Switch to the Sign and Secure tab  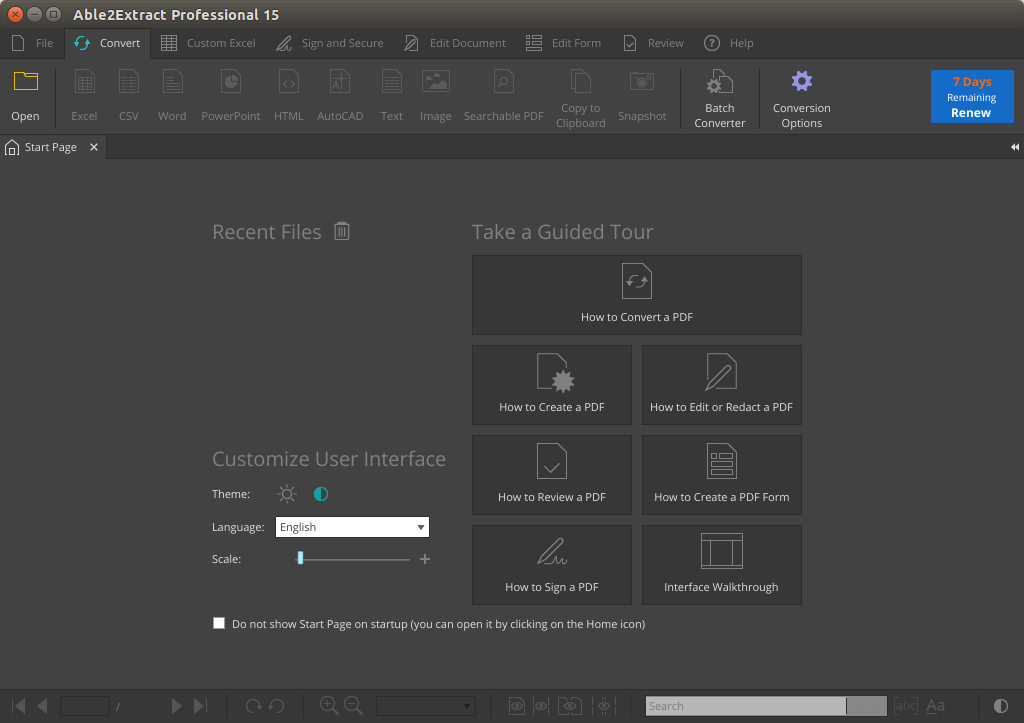click(330, 43)
